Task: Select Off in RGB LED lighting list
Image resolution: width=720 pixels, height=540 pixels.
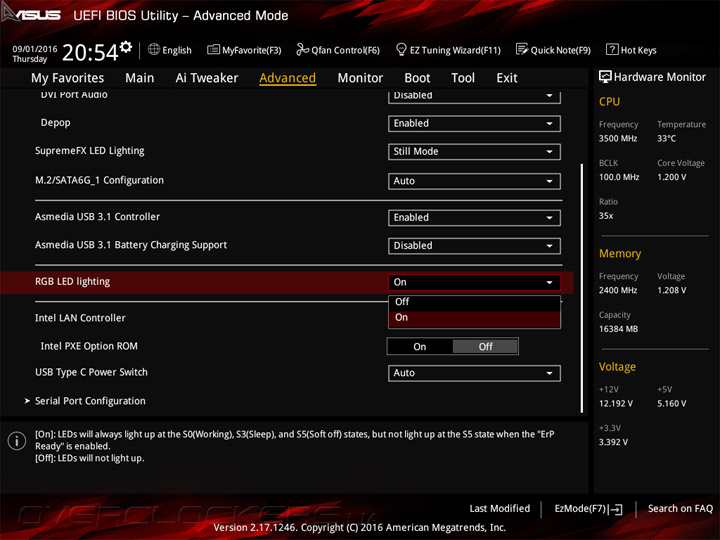Action: (474, 302)
